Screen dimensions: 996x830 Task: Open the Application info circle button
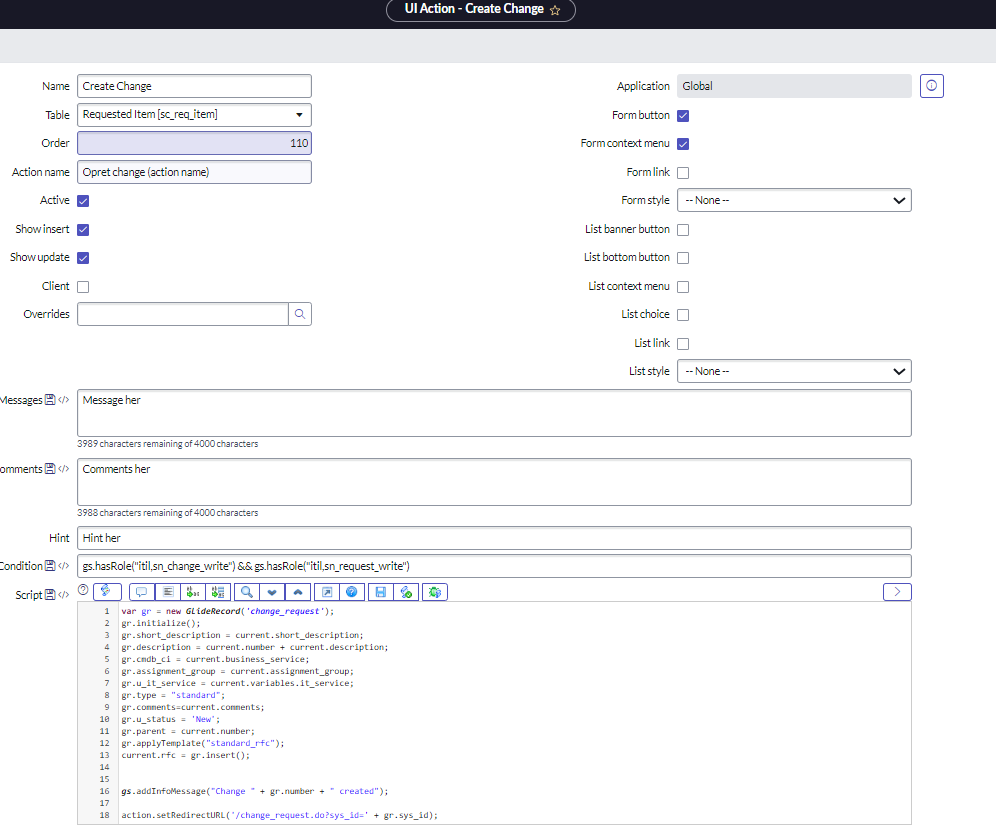coord(931,86)
